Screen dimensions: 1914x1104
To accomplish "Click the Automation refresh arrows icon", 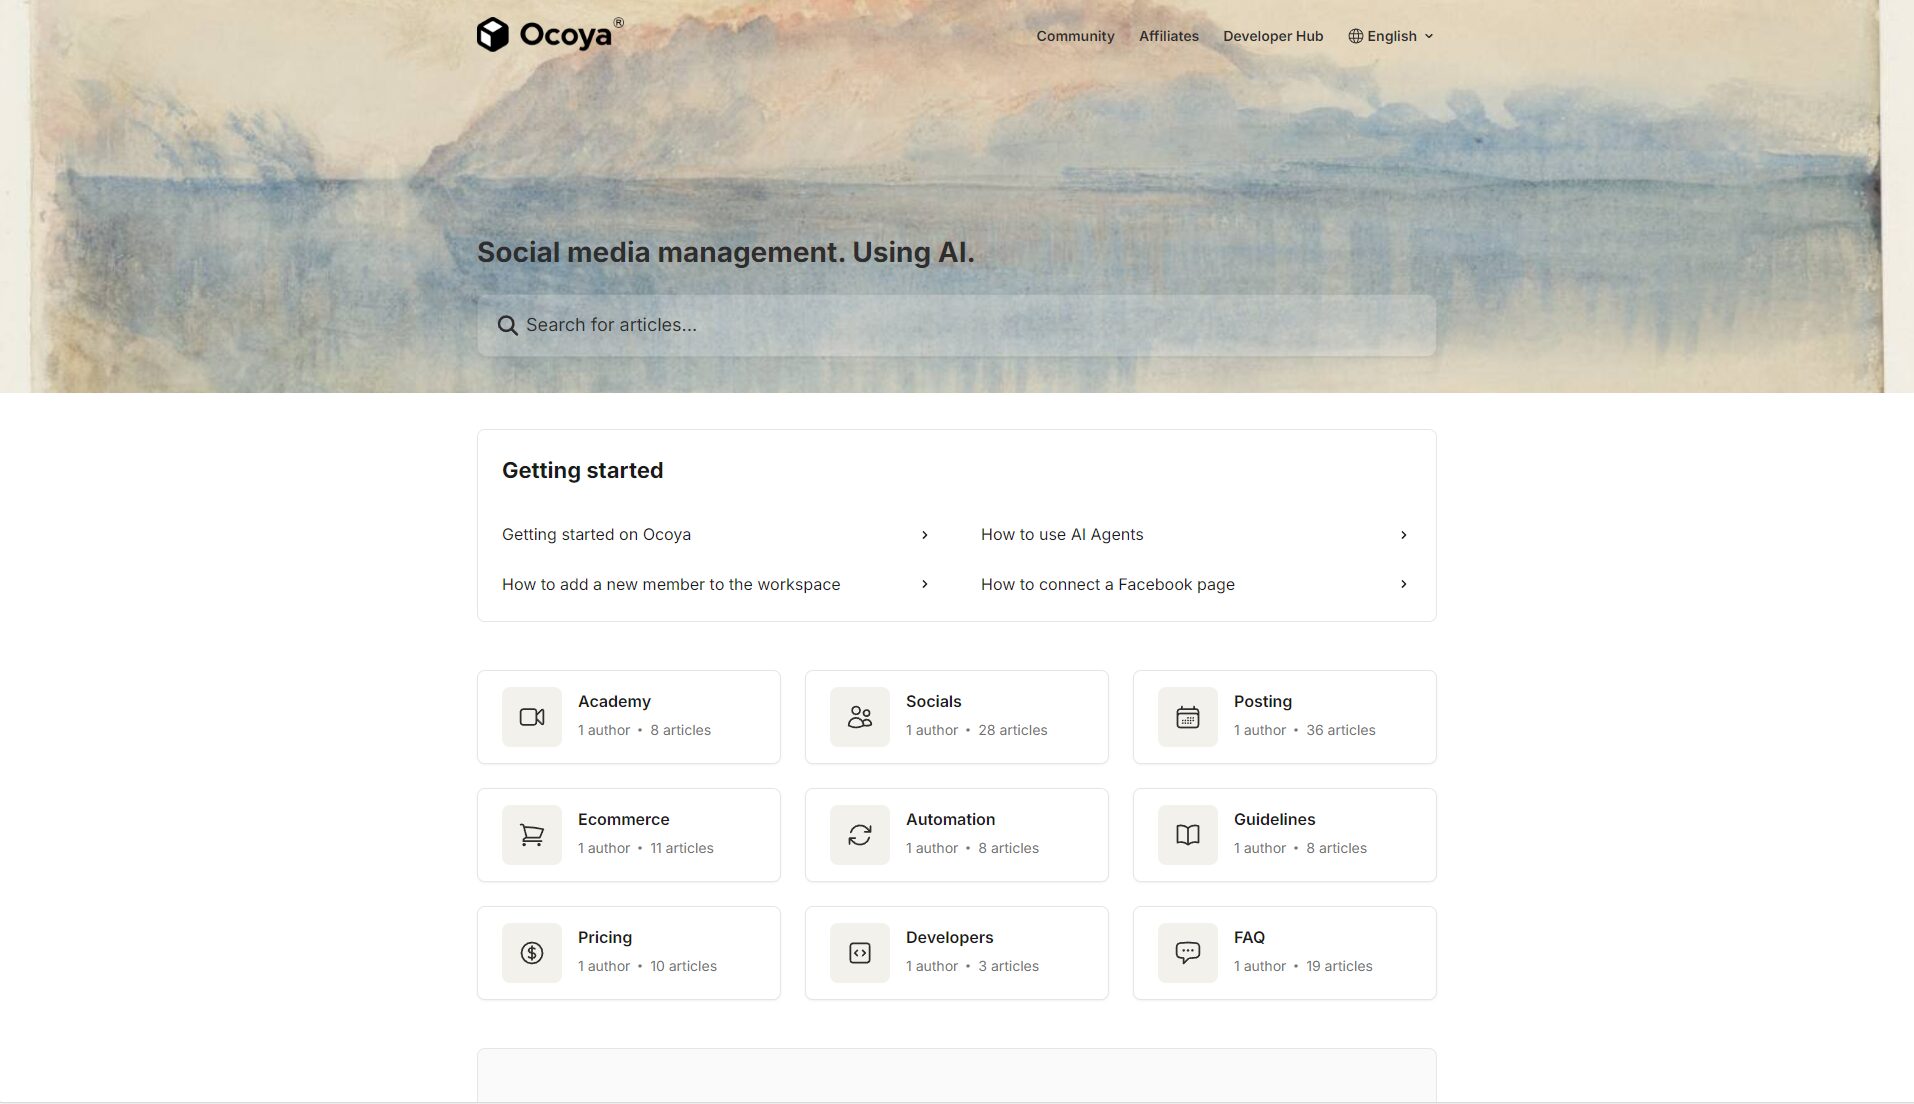I will pyautogui.click(x=860, y=835).
